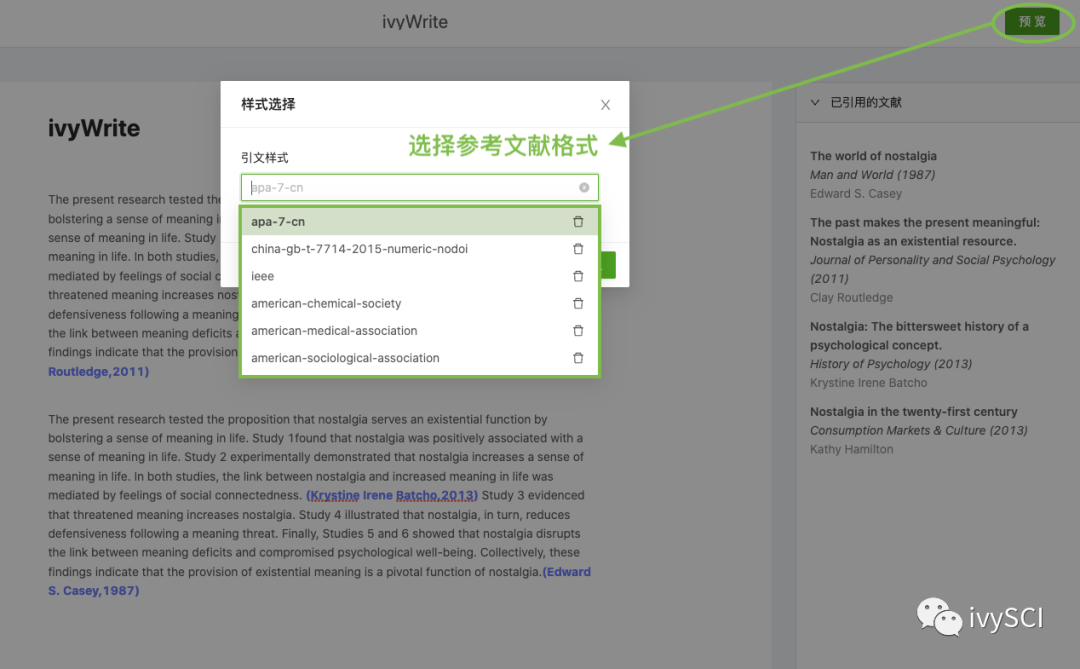Delete the apa-7-cn citation style

click(578, 221)
